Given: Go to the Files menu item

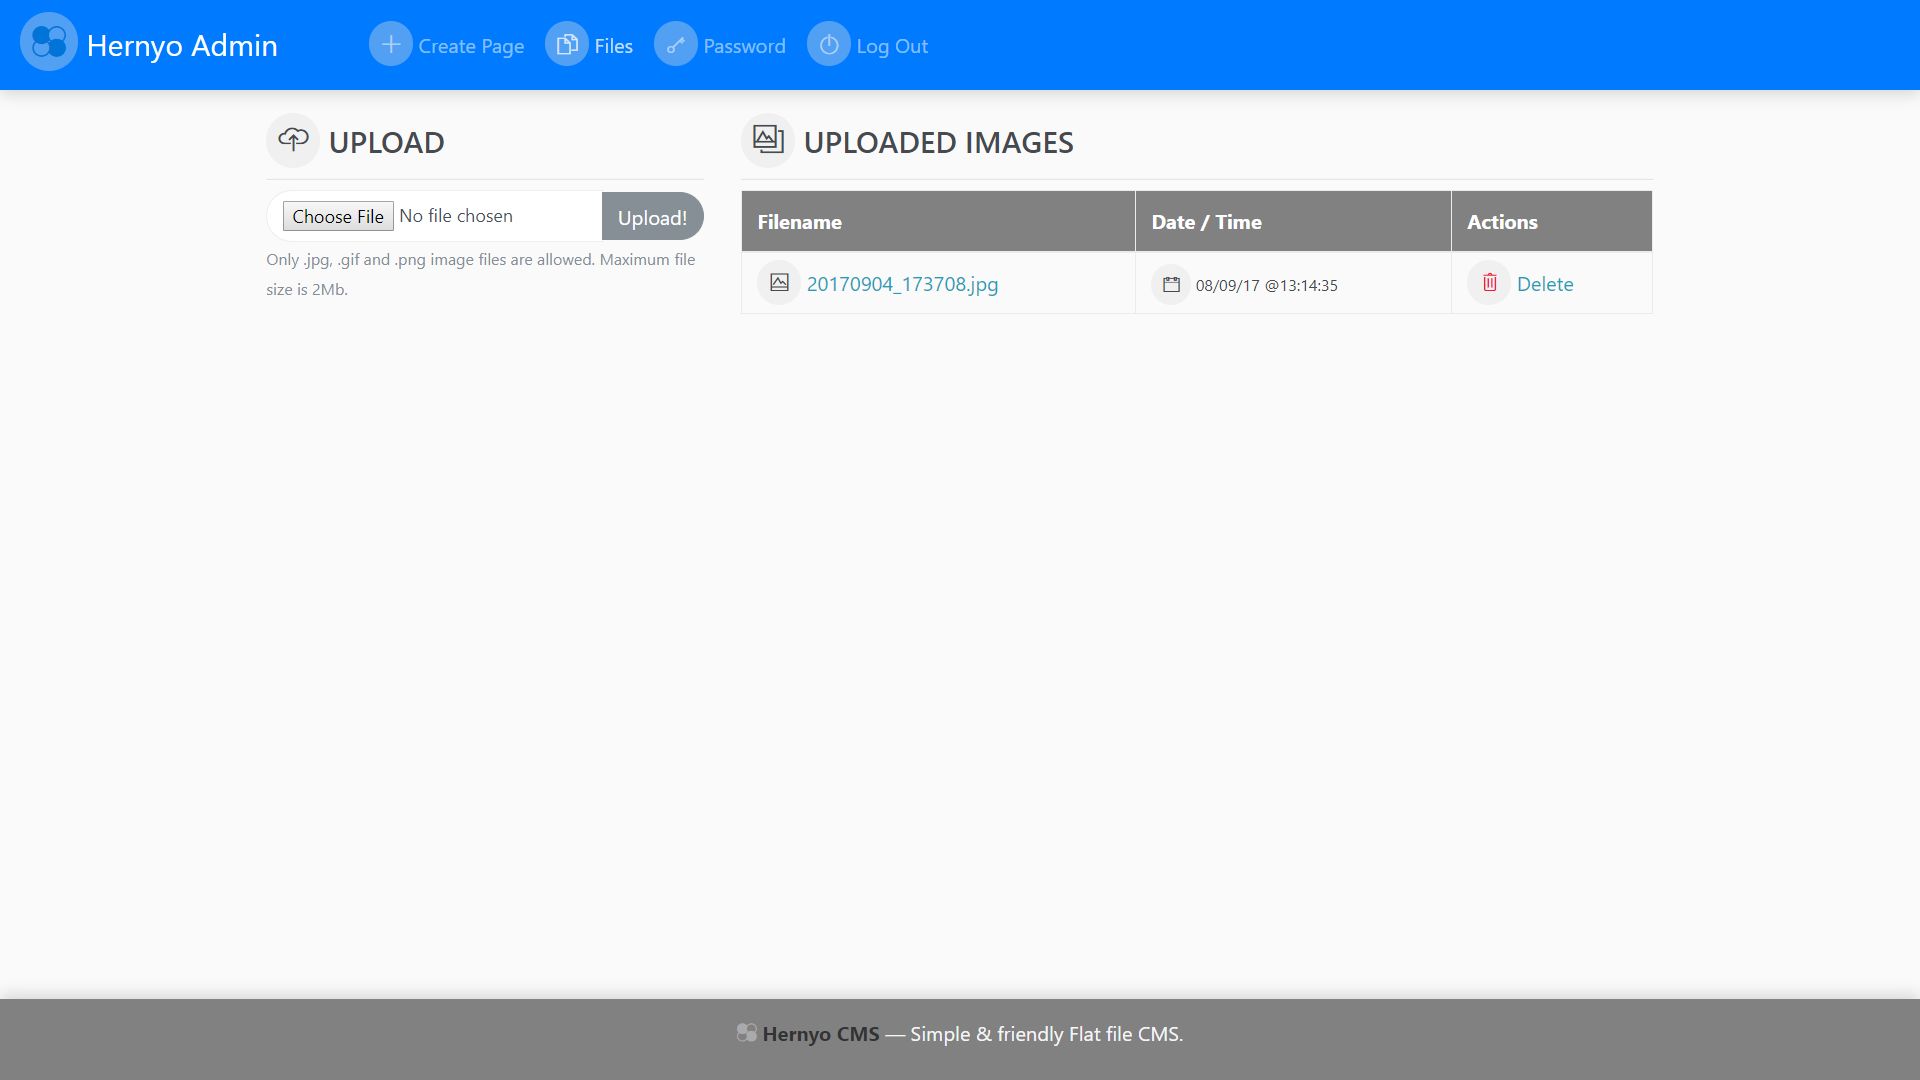Looking at the screenshot, I should 613,46.
